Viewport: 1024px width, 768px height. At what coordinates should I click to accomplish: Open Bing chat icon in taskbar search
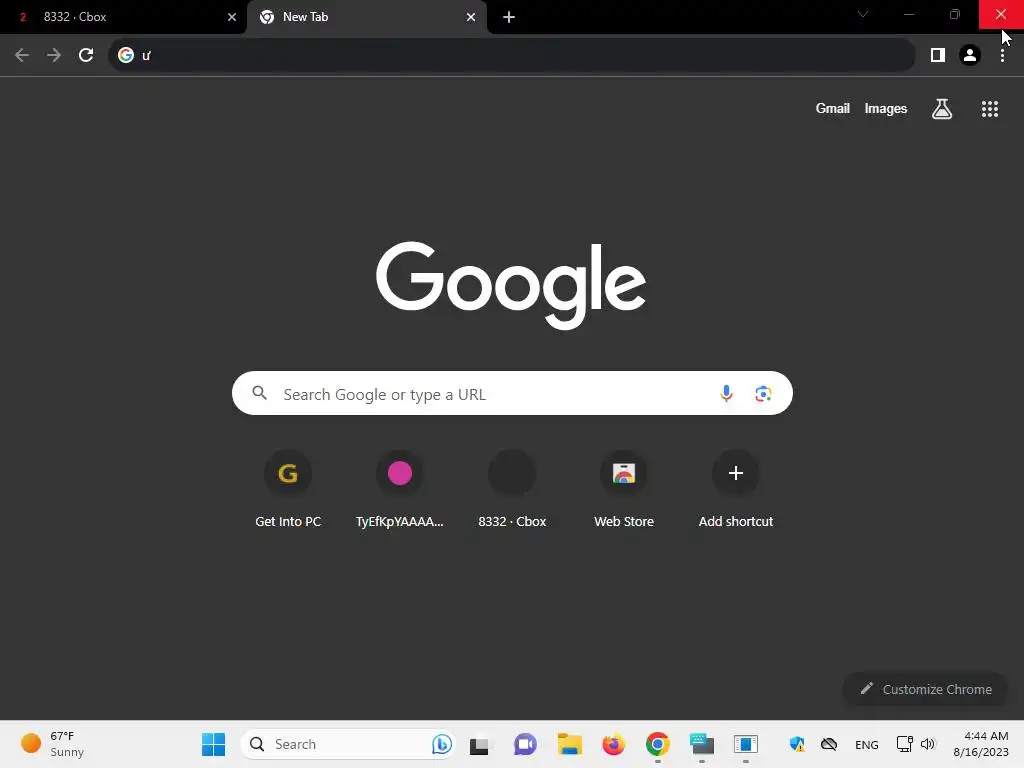point(441,744)
